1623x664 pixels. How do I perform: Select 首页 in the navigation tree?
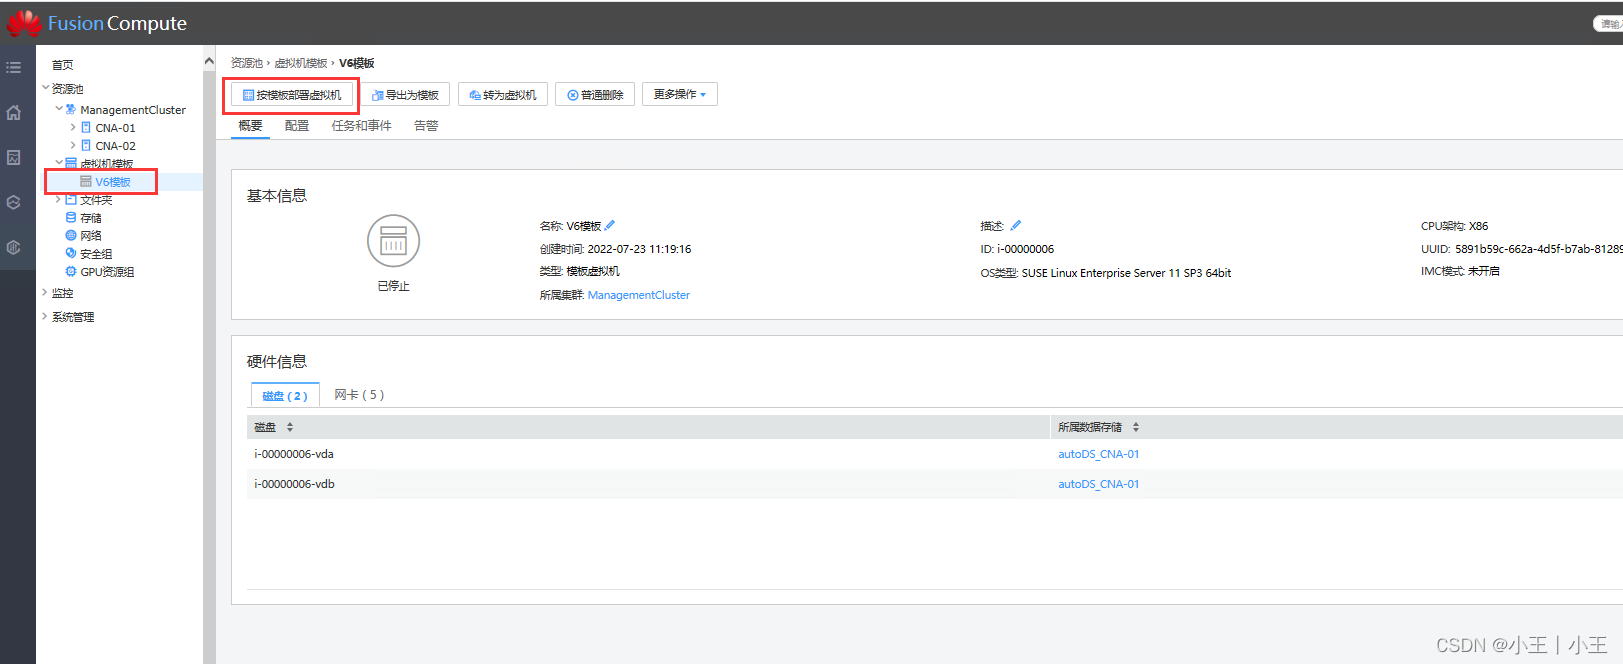[x=62, y=65]
